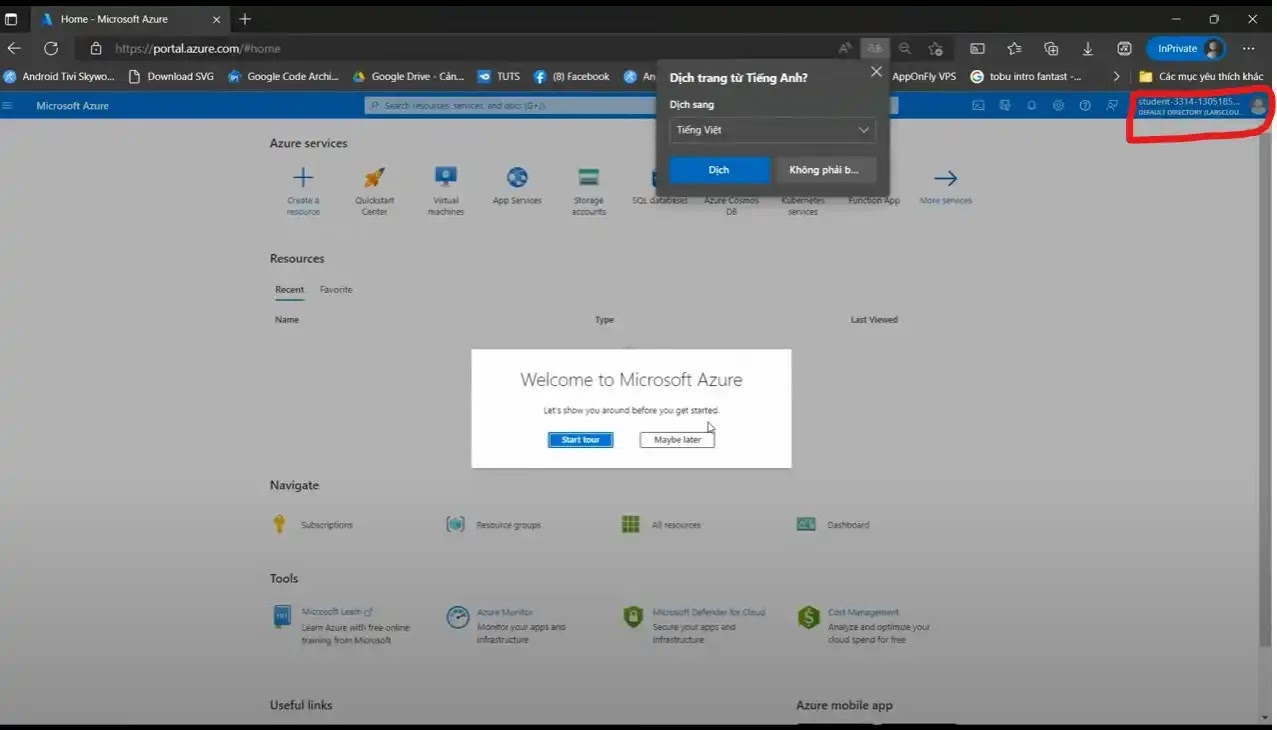Refresh the browser page
Image resolution: width=1277 pixels, height=730 pixels.
tap(51, 48)
